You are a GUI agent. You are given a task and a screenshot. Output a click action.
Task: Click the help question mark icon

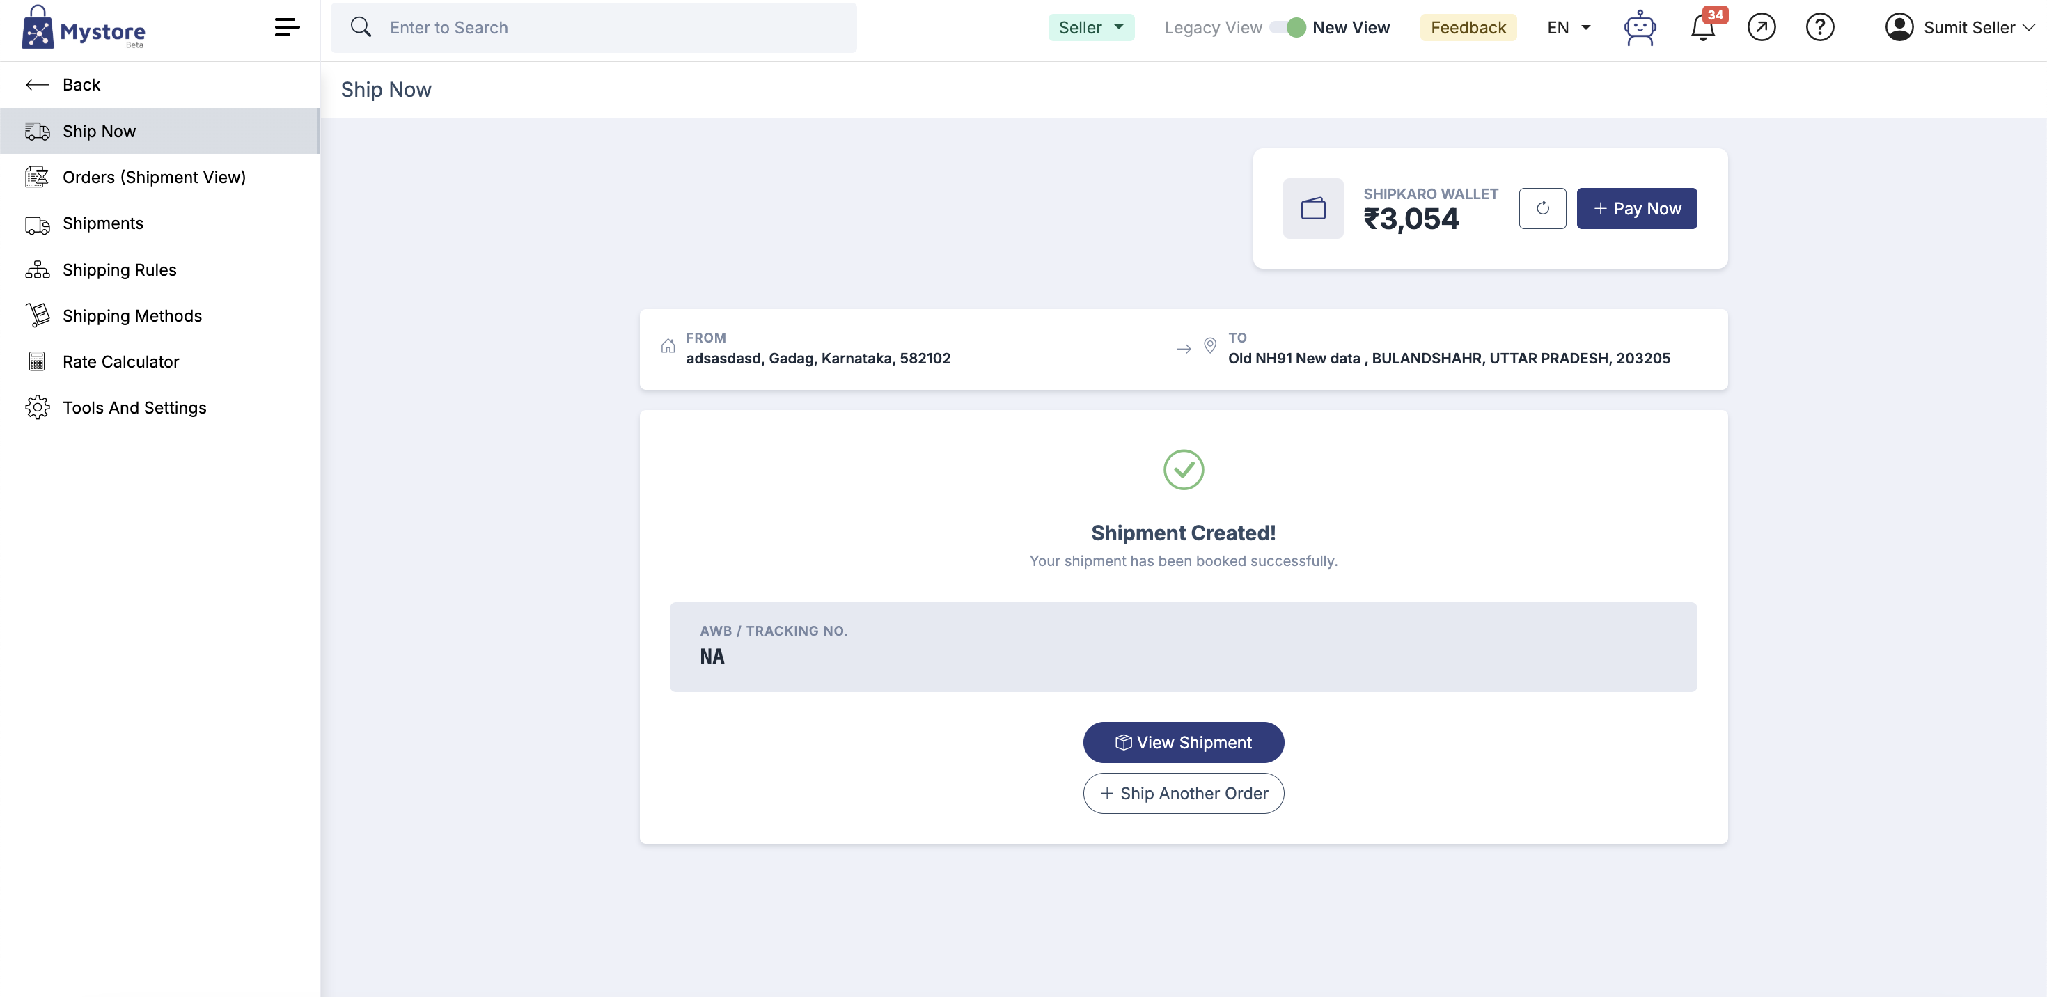pyautogui.click(x=1820, y=27)
